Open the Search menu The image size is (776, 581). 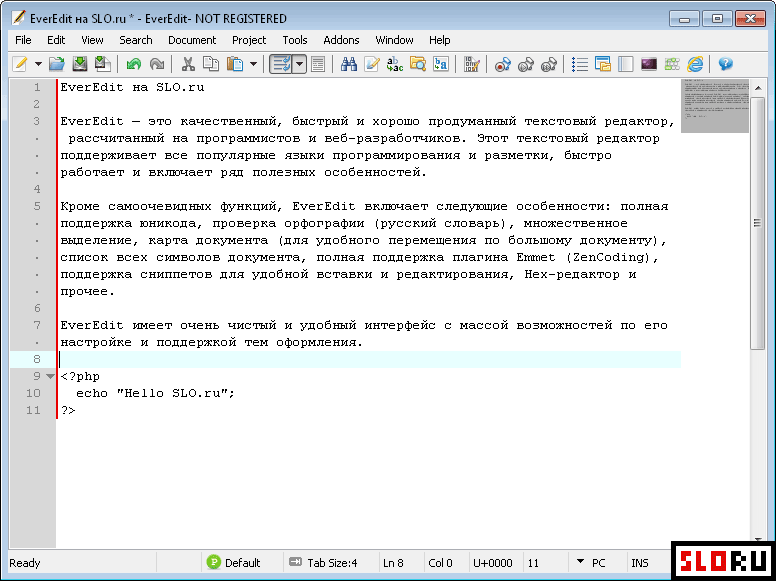[x=136, y=40]
